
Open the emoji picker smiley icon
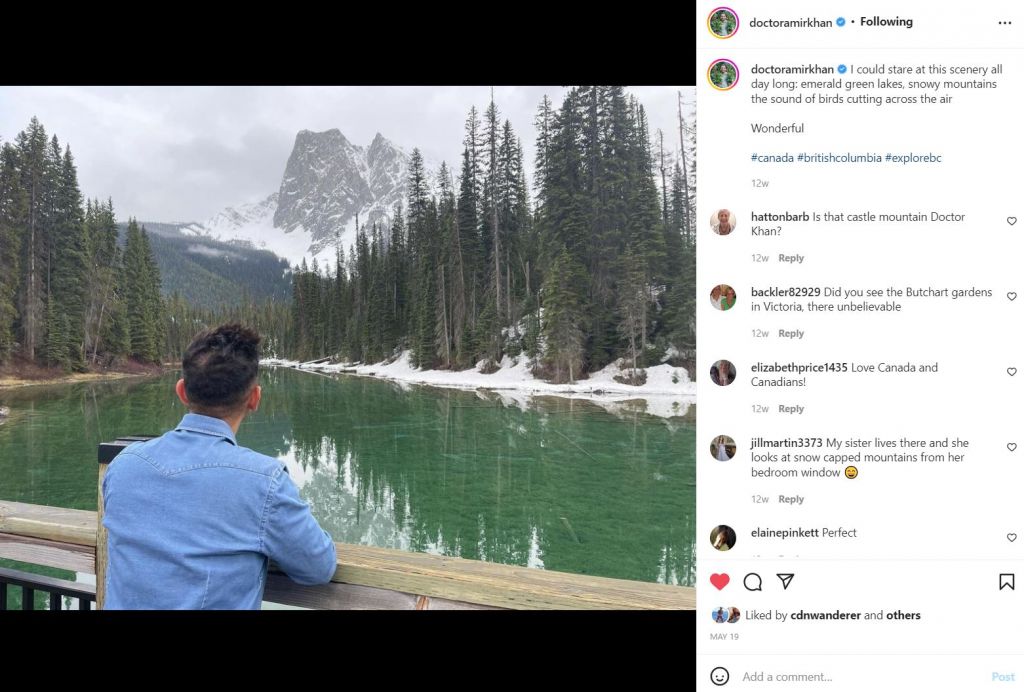[x=720, y=677]
